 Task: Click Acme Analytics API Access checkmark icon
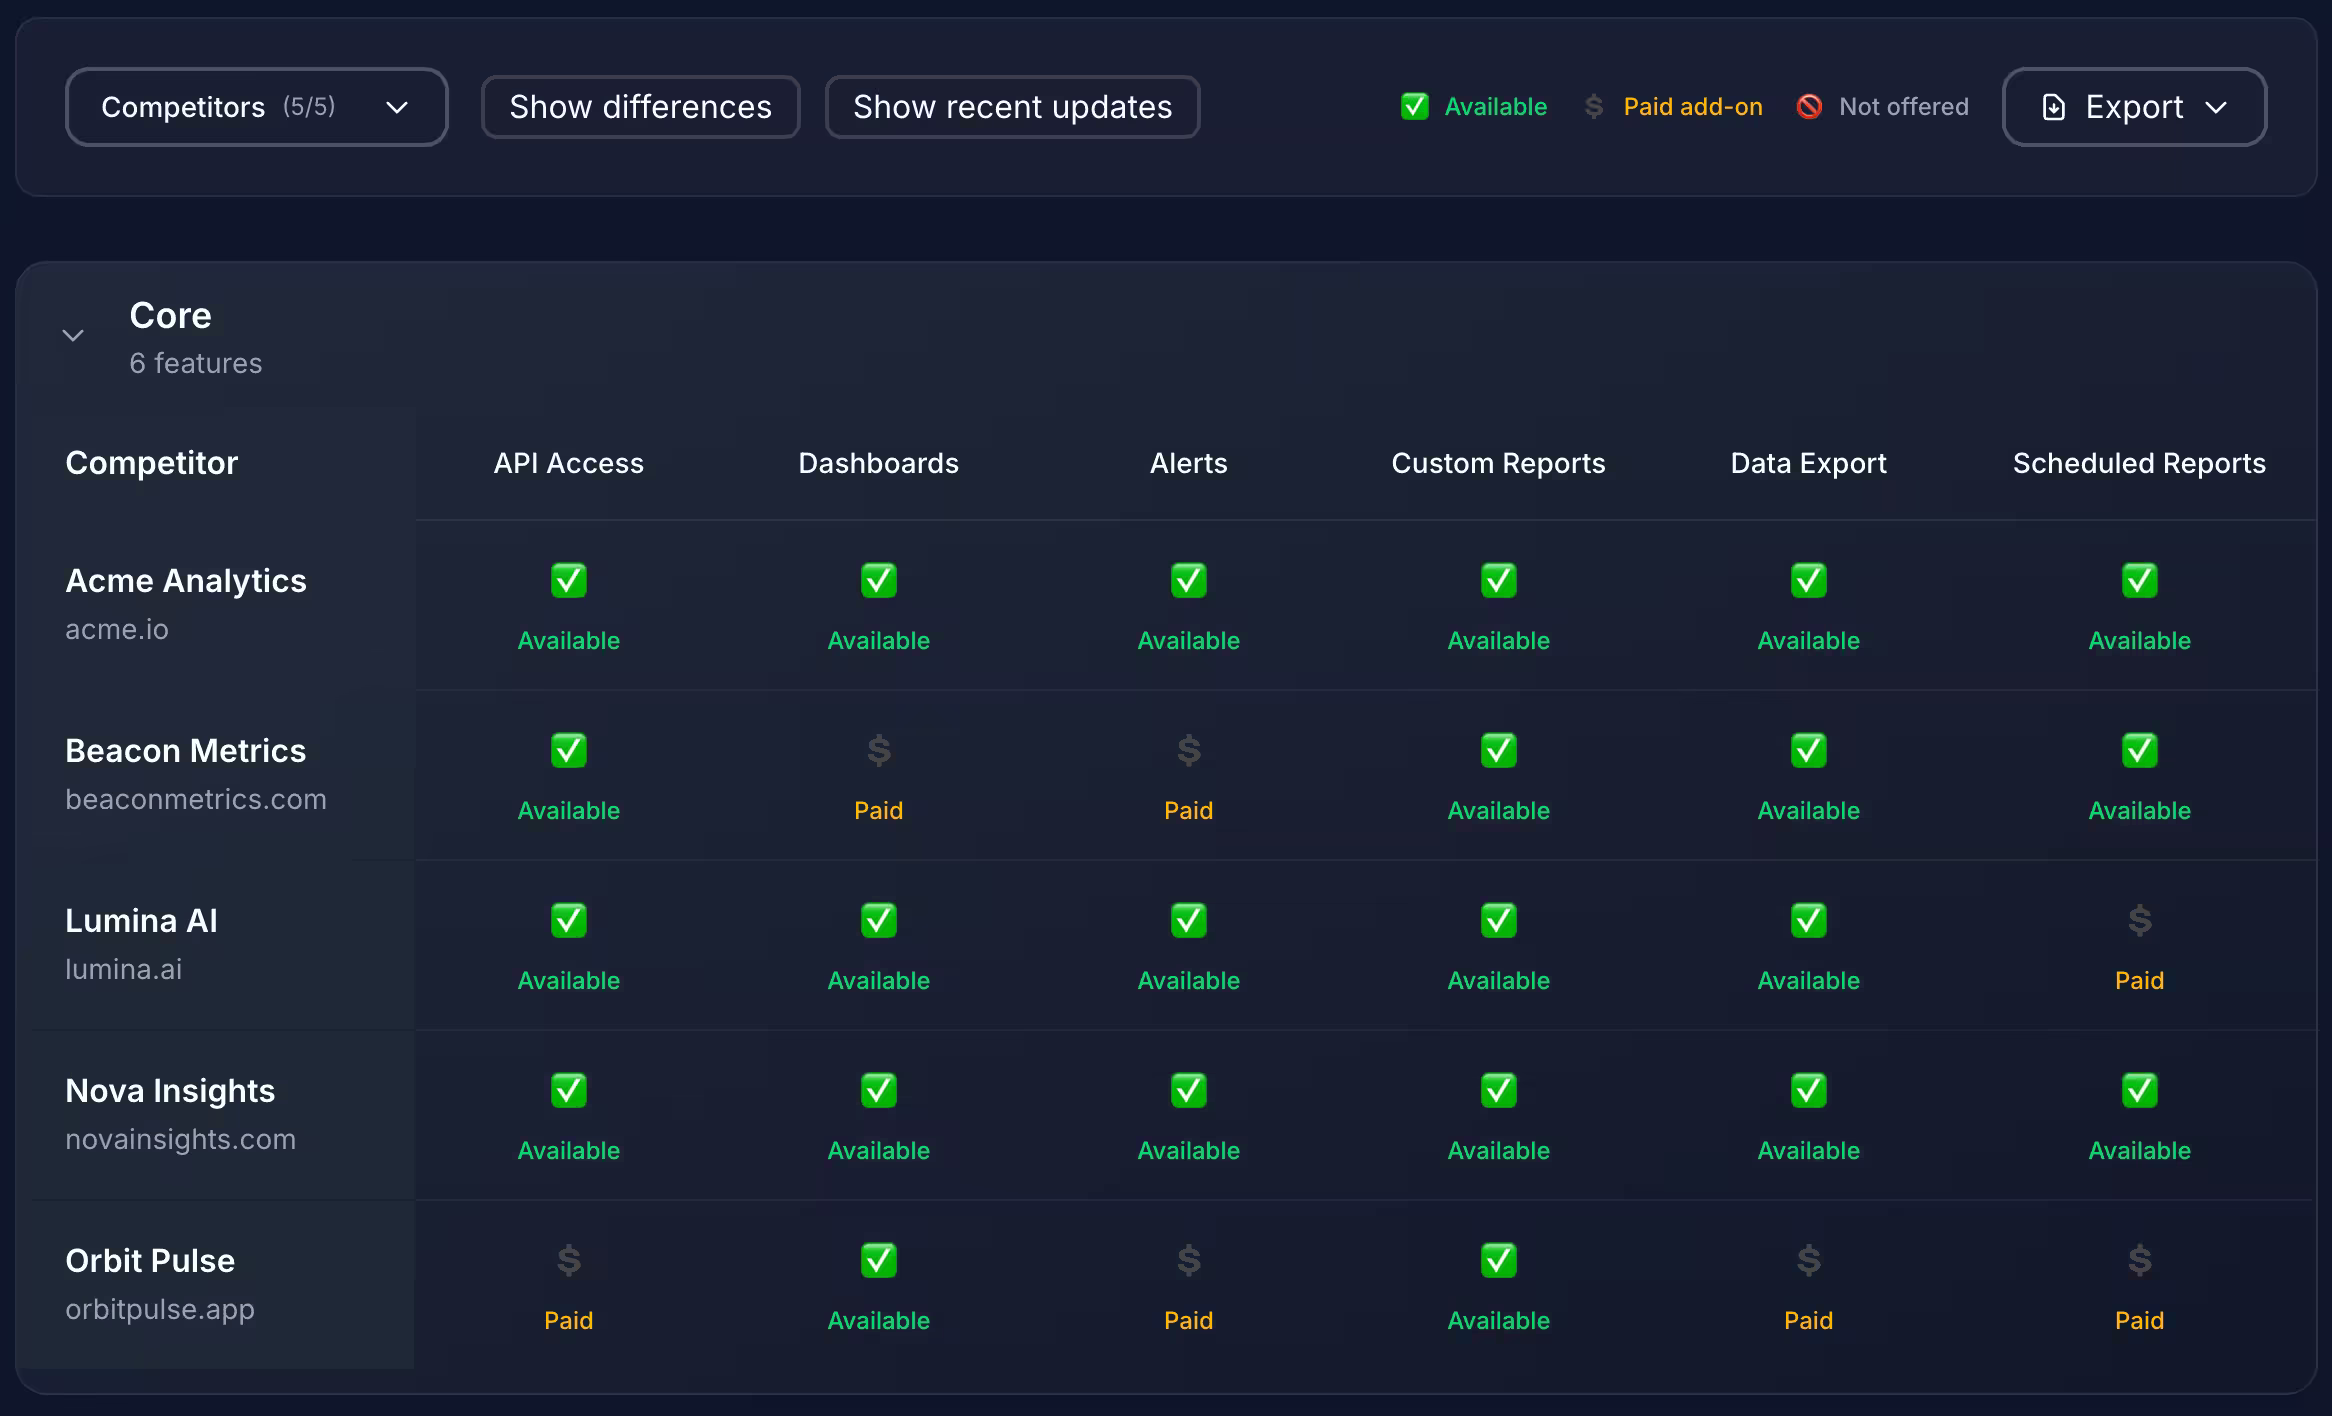(x=568, y=581)
